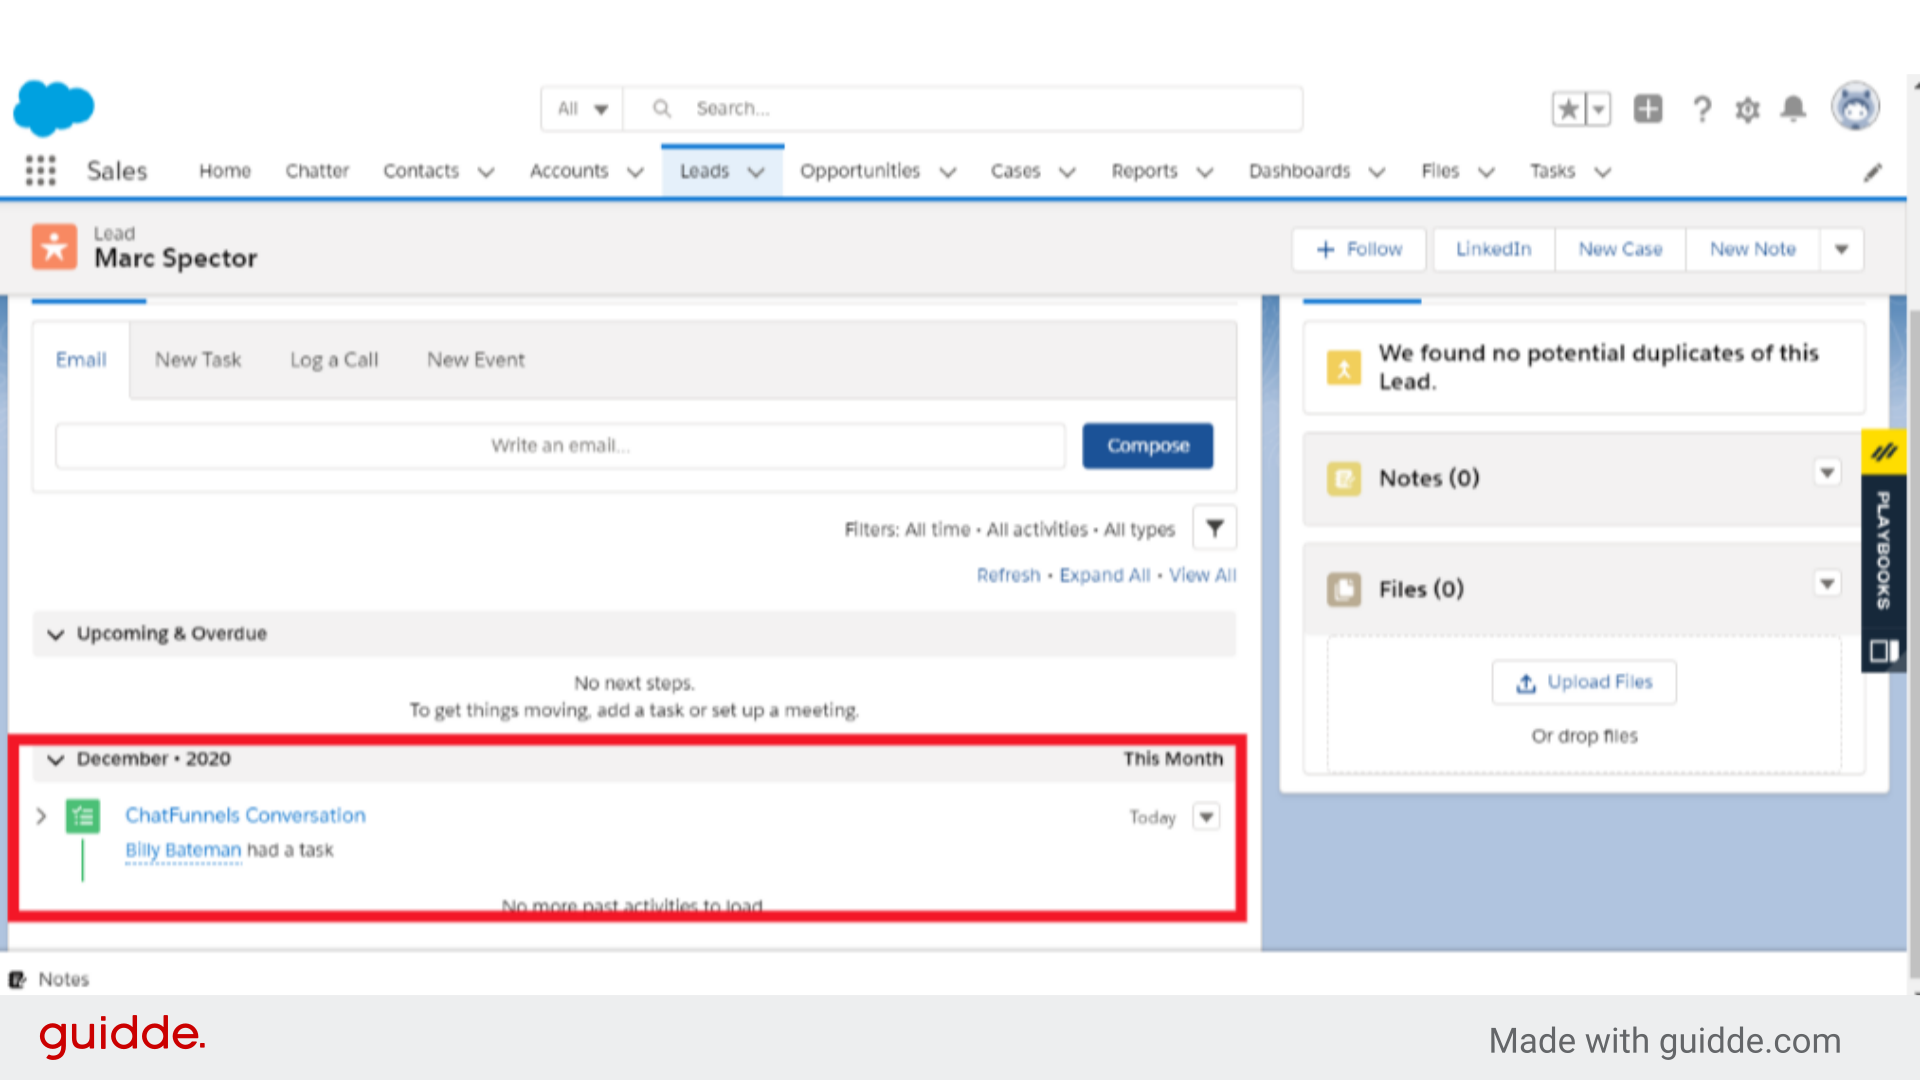Open the Notes (0) card dropdown

pos(1827,472)
